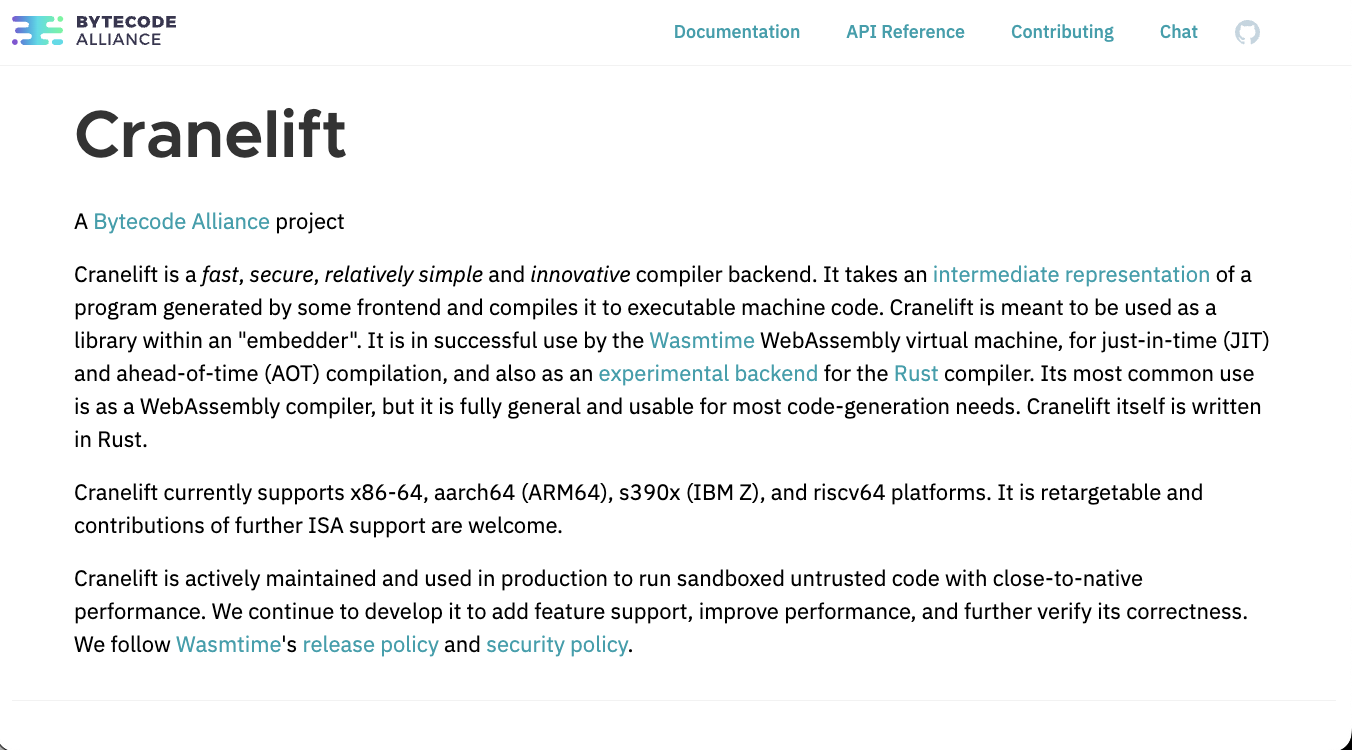The image size is (1352, 750).
Task: Open the intermediate representation link
Action: click(1070, 274)
